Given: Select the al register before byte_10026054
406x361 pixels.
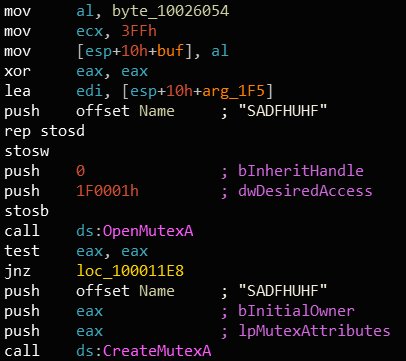Looking at the screenshot, I should pyautogui.click(x=85, y=11).
